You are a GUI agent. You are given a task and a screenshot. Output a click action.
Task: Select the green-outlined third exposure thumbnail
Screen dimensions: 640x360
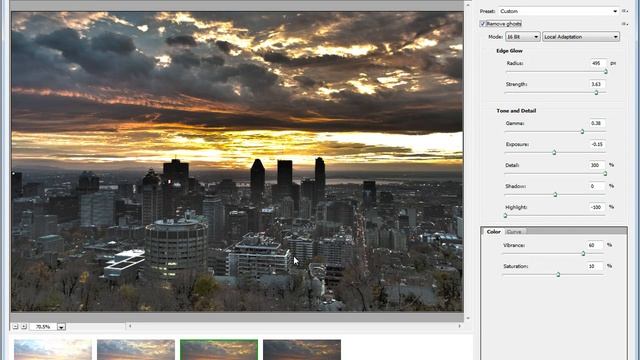point(219,350)
